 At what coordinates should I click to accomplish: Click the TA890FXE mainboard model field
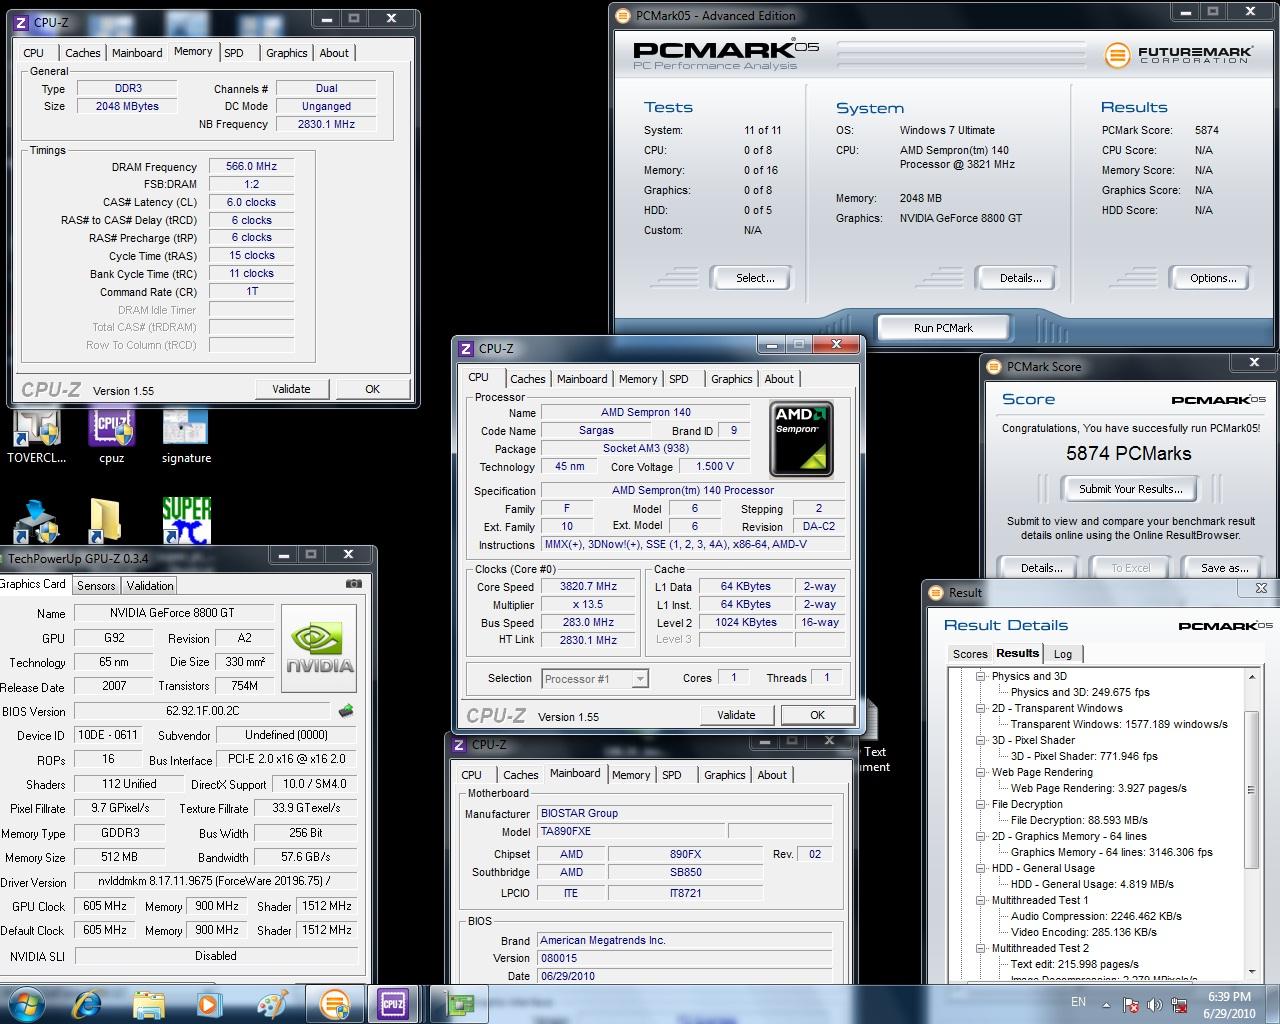click(x=631, y=832)
